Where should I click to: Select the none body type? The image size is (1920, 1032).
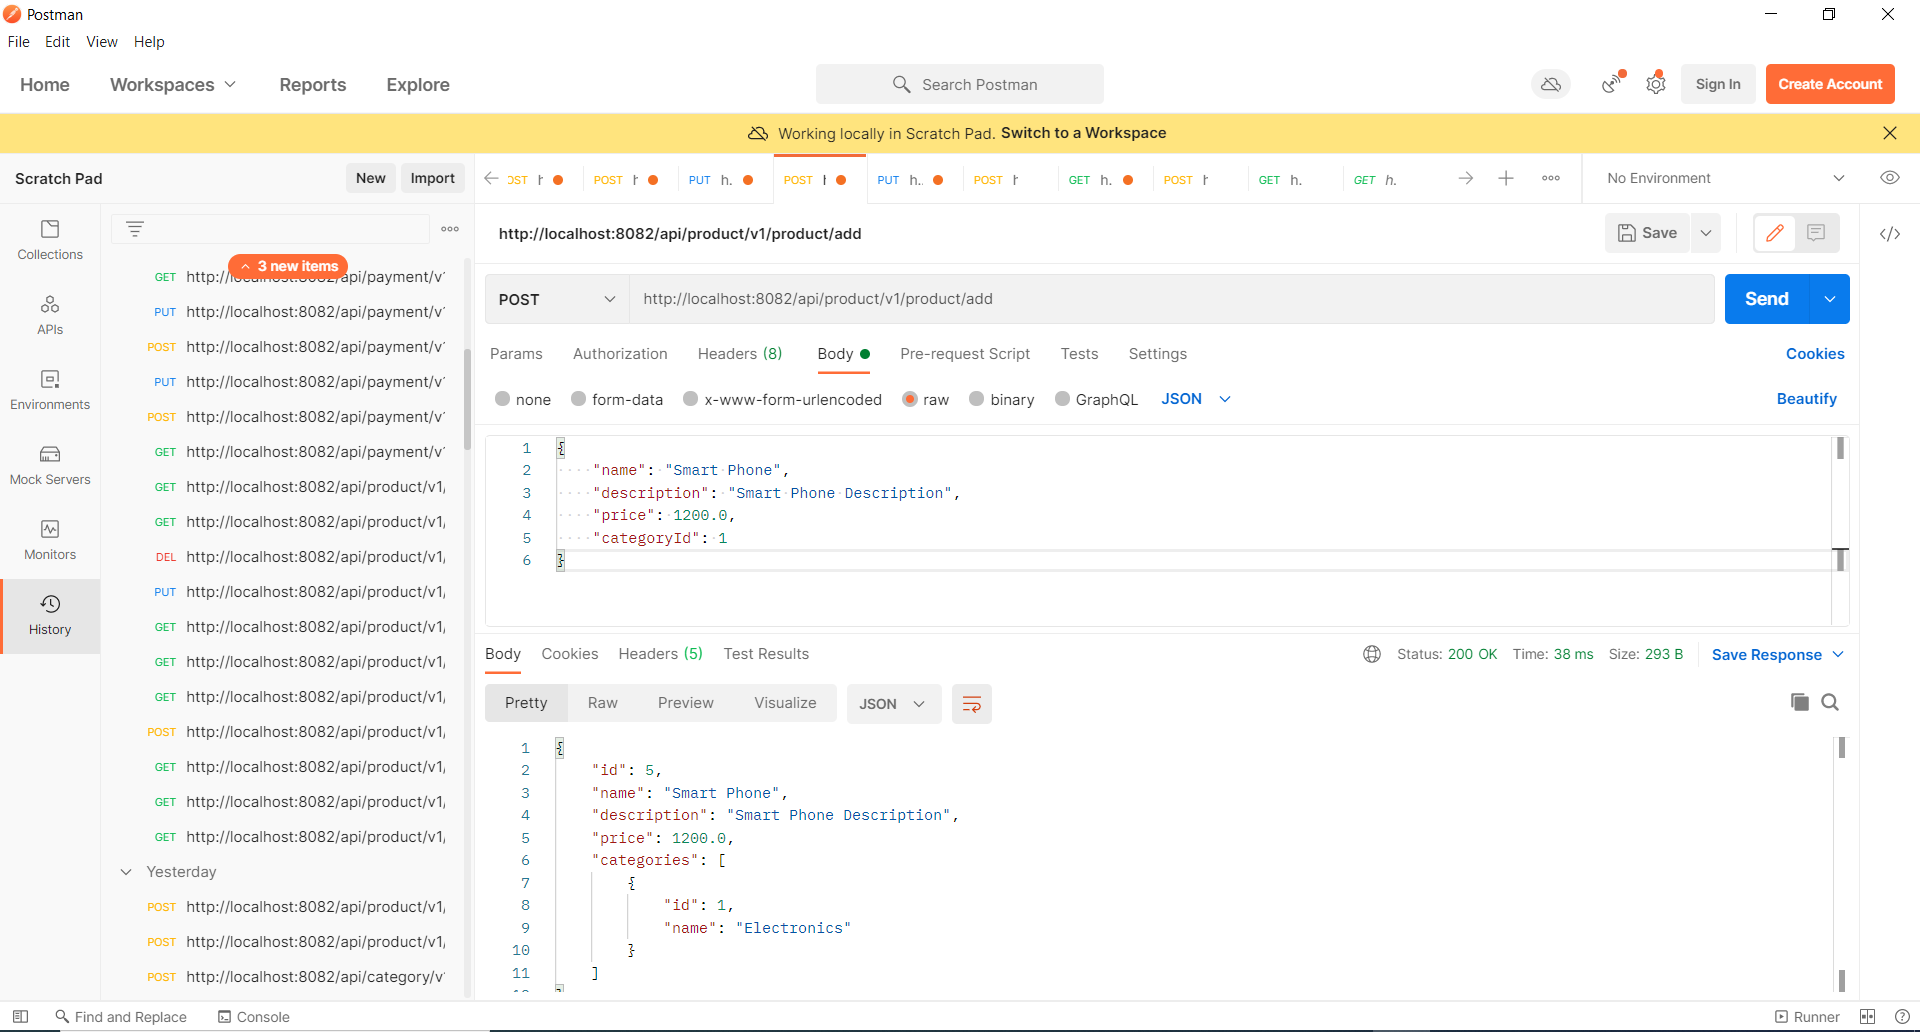point(523,399)
